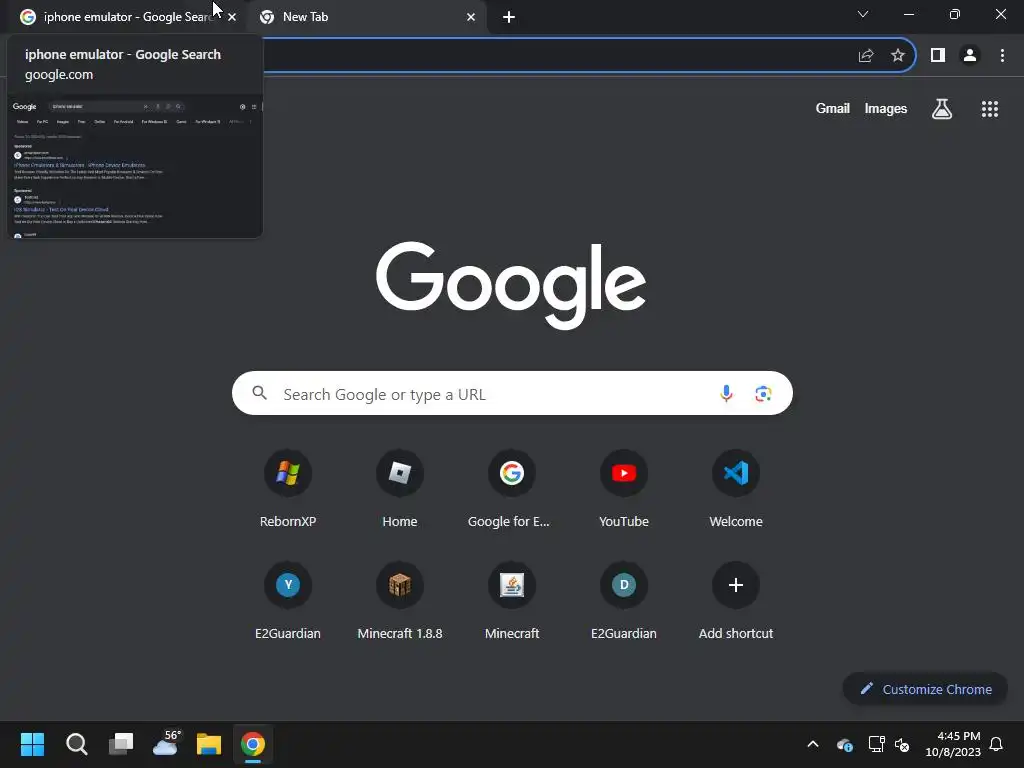Open the Images link
The image size is (1024, 768).
886,108
